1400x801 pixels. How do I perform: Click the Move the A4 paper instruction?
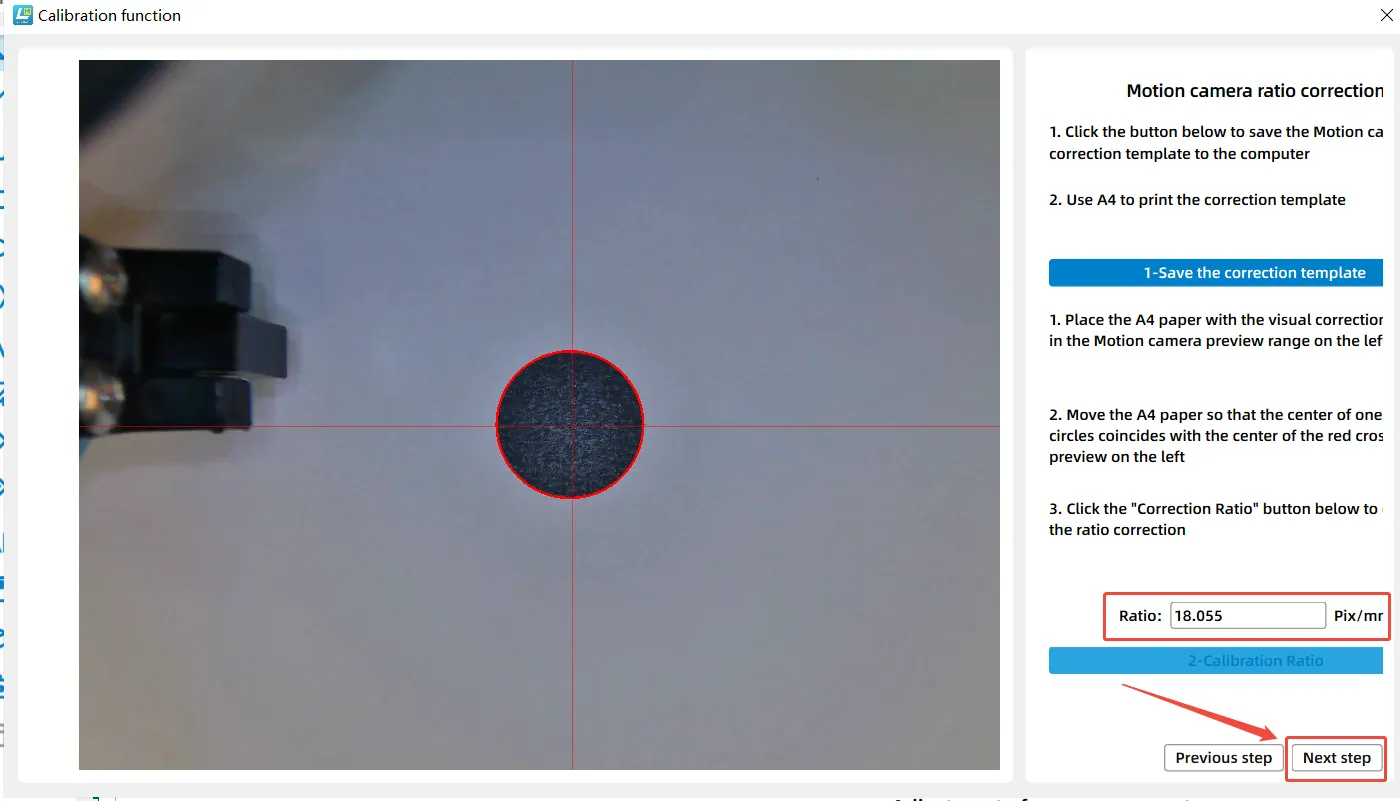tap(1215, 435)
